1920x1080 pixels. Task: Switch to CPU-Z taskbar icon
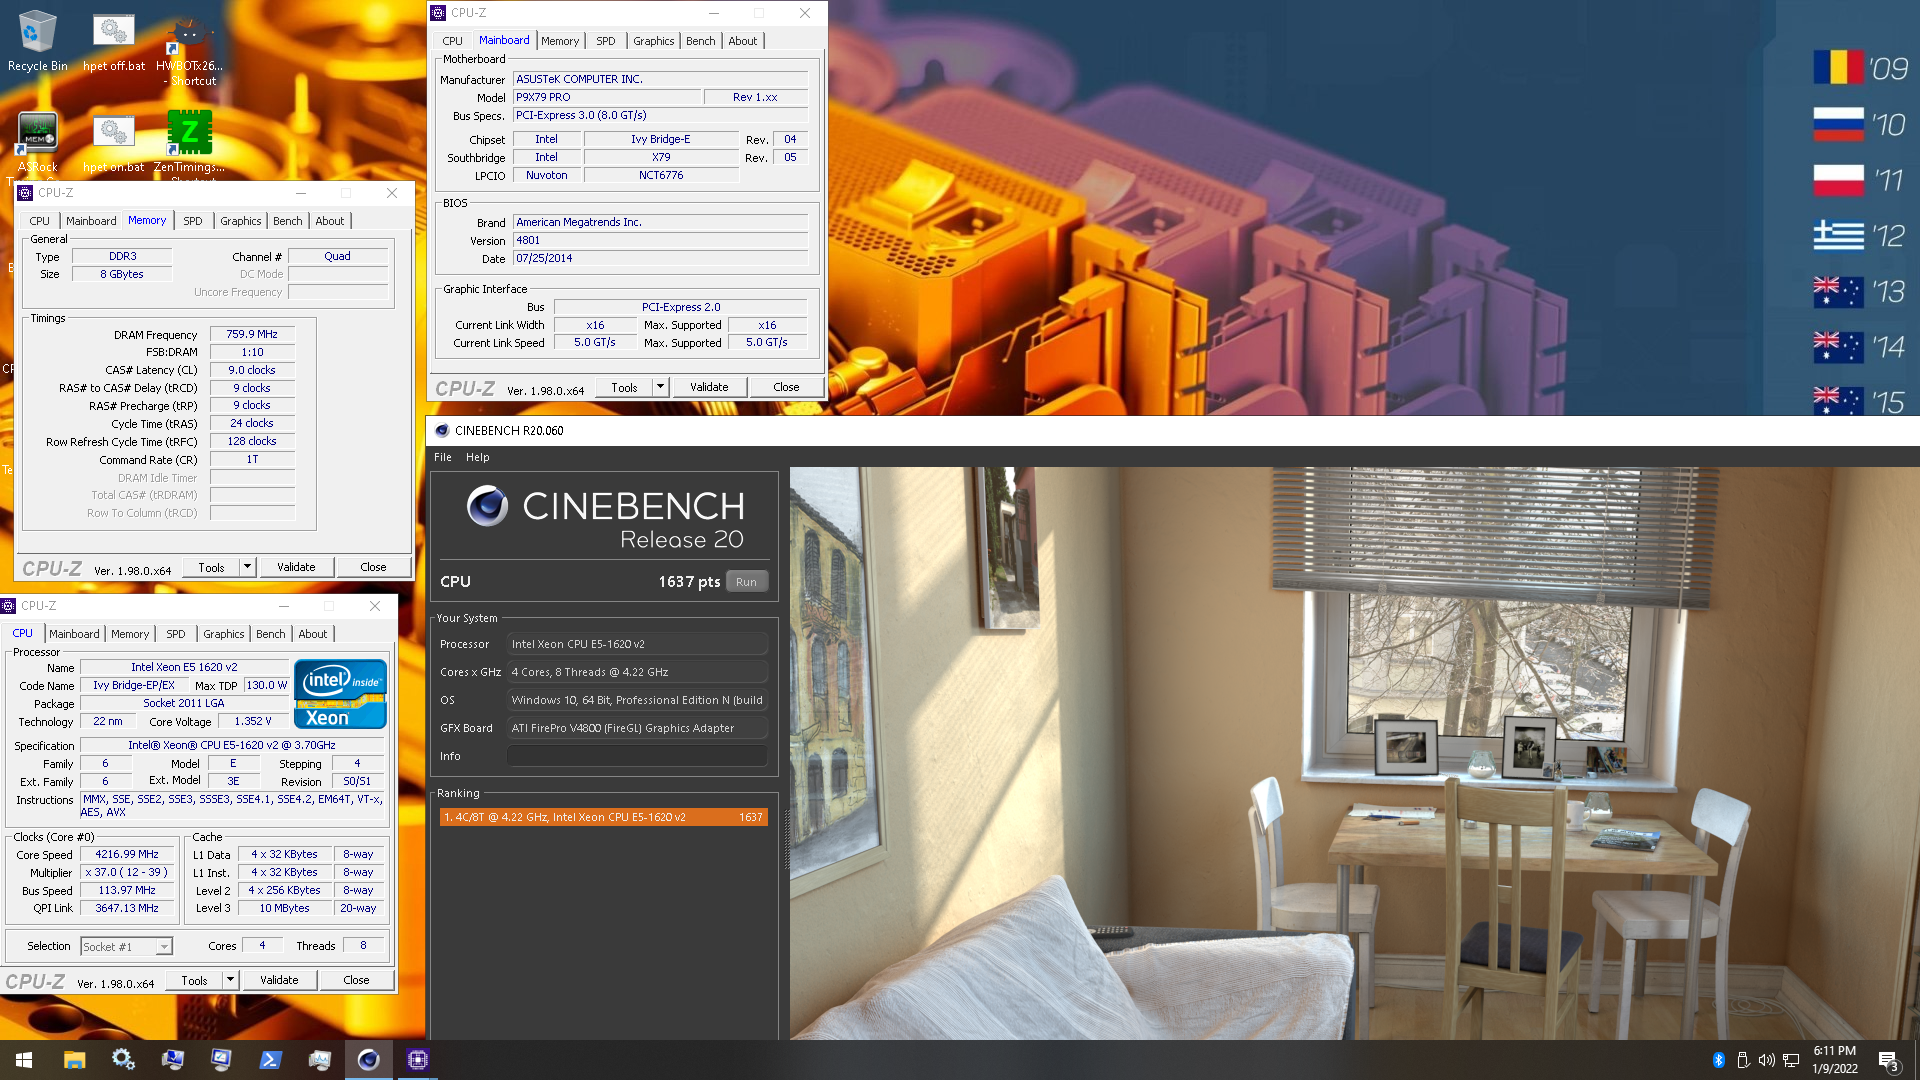coord(417,1060)
